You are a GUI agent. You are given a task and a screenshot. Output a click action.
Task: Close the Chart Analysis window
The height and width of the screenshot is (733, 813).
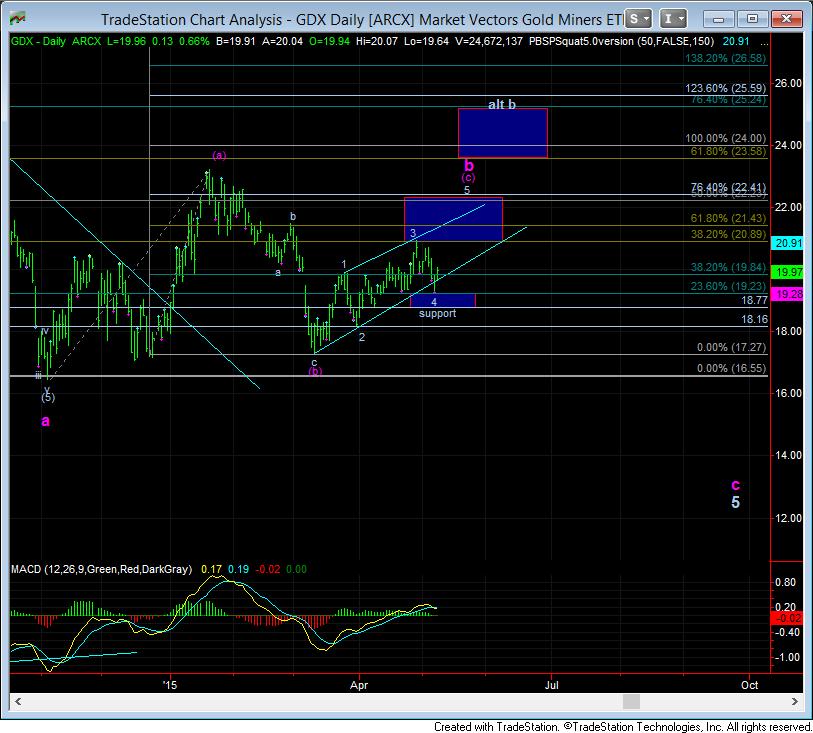coord(786,19)
